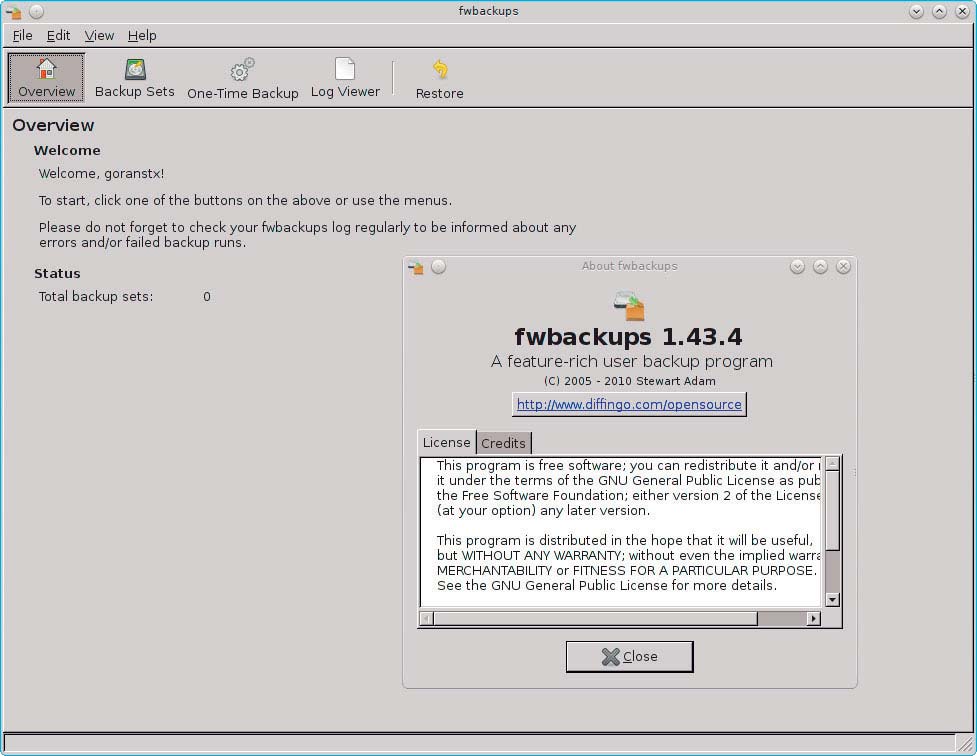Screen dimensions: 977x756
Task: Click the horizontal scroll left arrow in license box
Action: click(x=427, y=618)
